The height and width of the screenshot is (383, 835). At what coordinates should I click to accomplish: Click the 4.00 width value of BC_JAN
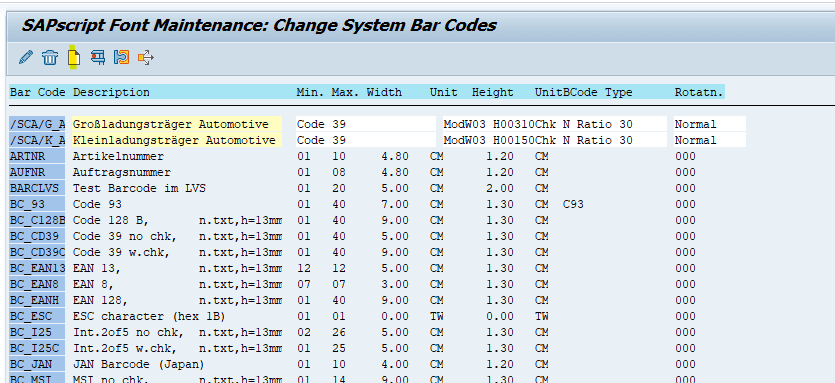tap(395, 364)
